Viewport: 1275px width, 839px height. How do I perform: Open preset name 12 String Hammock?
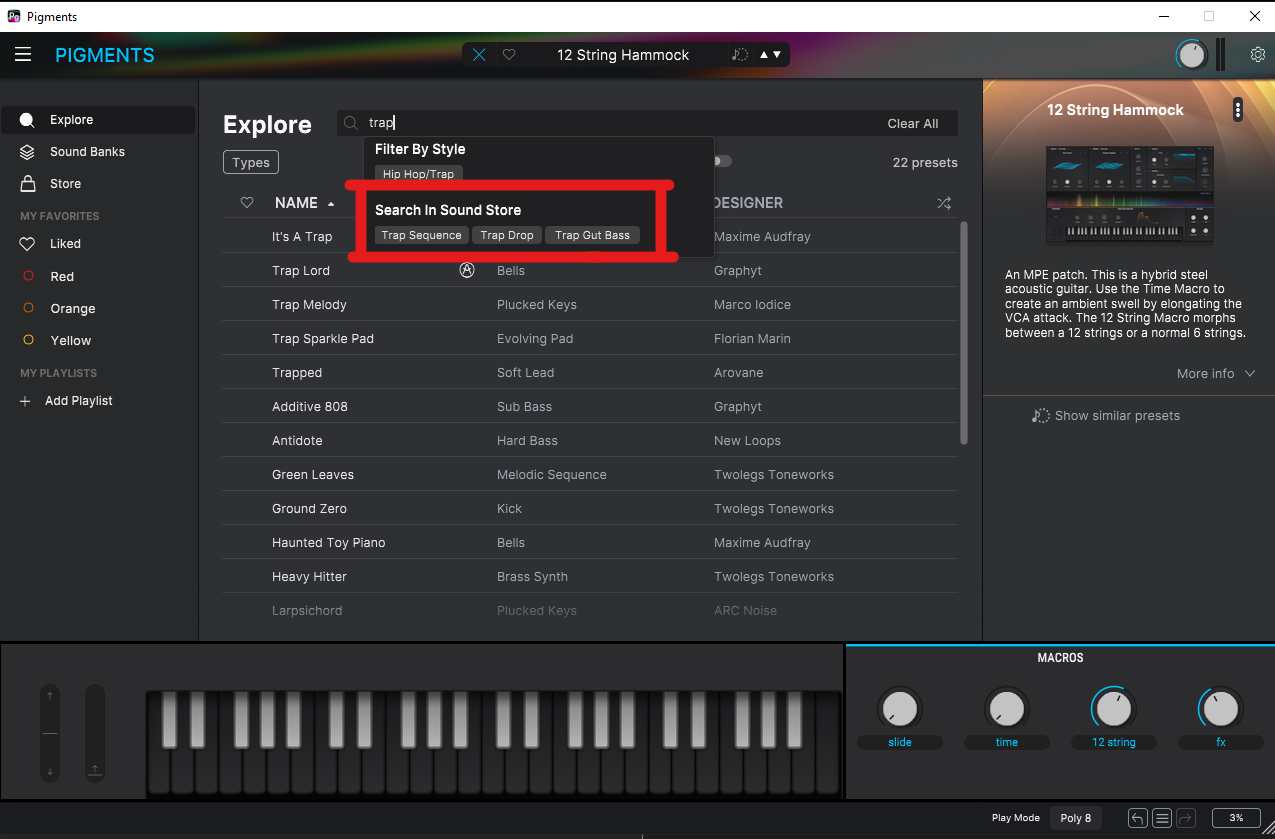point(623,55)
